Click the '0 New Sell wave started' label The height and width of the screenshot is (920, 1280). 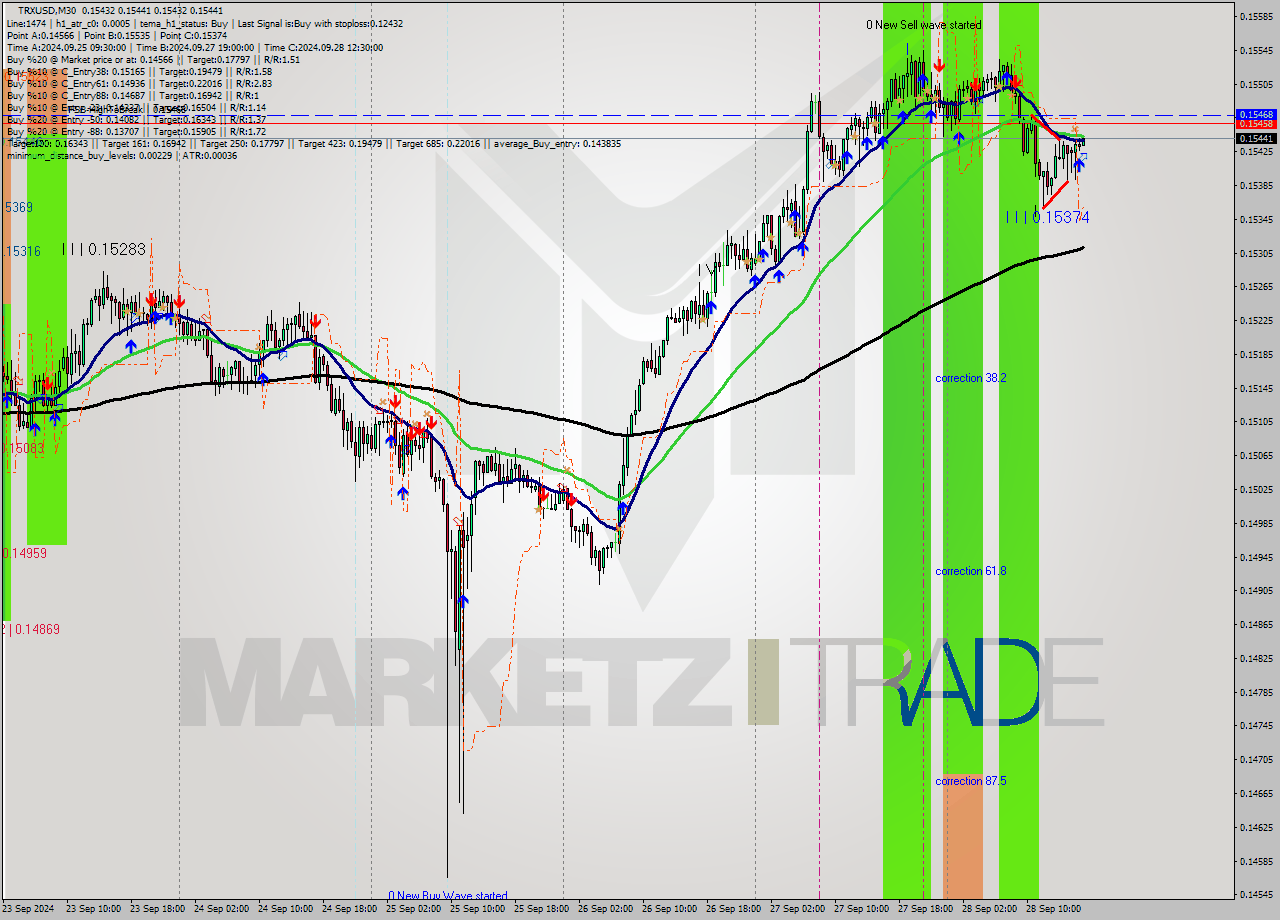923,25
